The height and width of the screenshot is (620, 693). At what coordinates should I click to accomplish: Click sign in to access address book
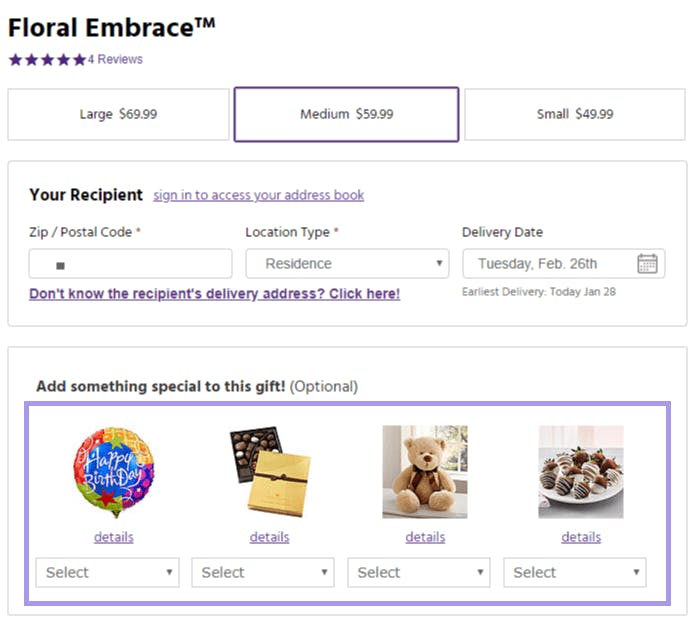point(259,195)
